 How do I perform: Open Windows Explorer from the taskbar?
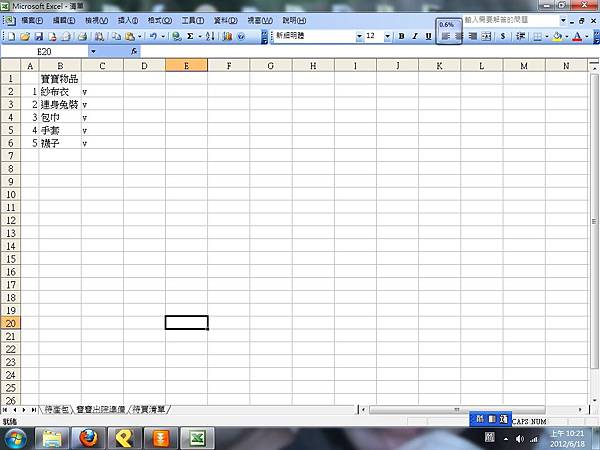coord(52,439)
